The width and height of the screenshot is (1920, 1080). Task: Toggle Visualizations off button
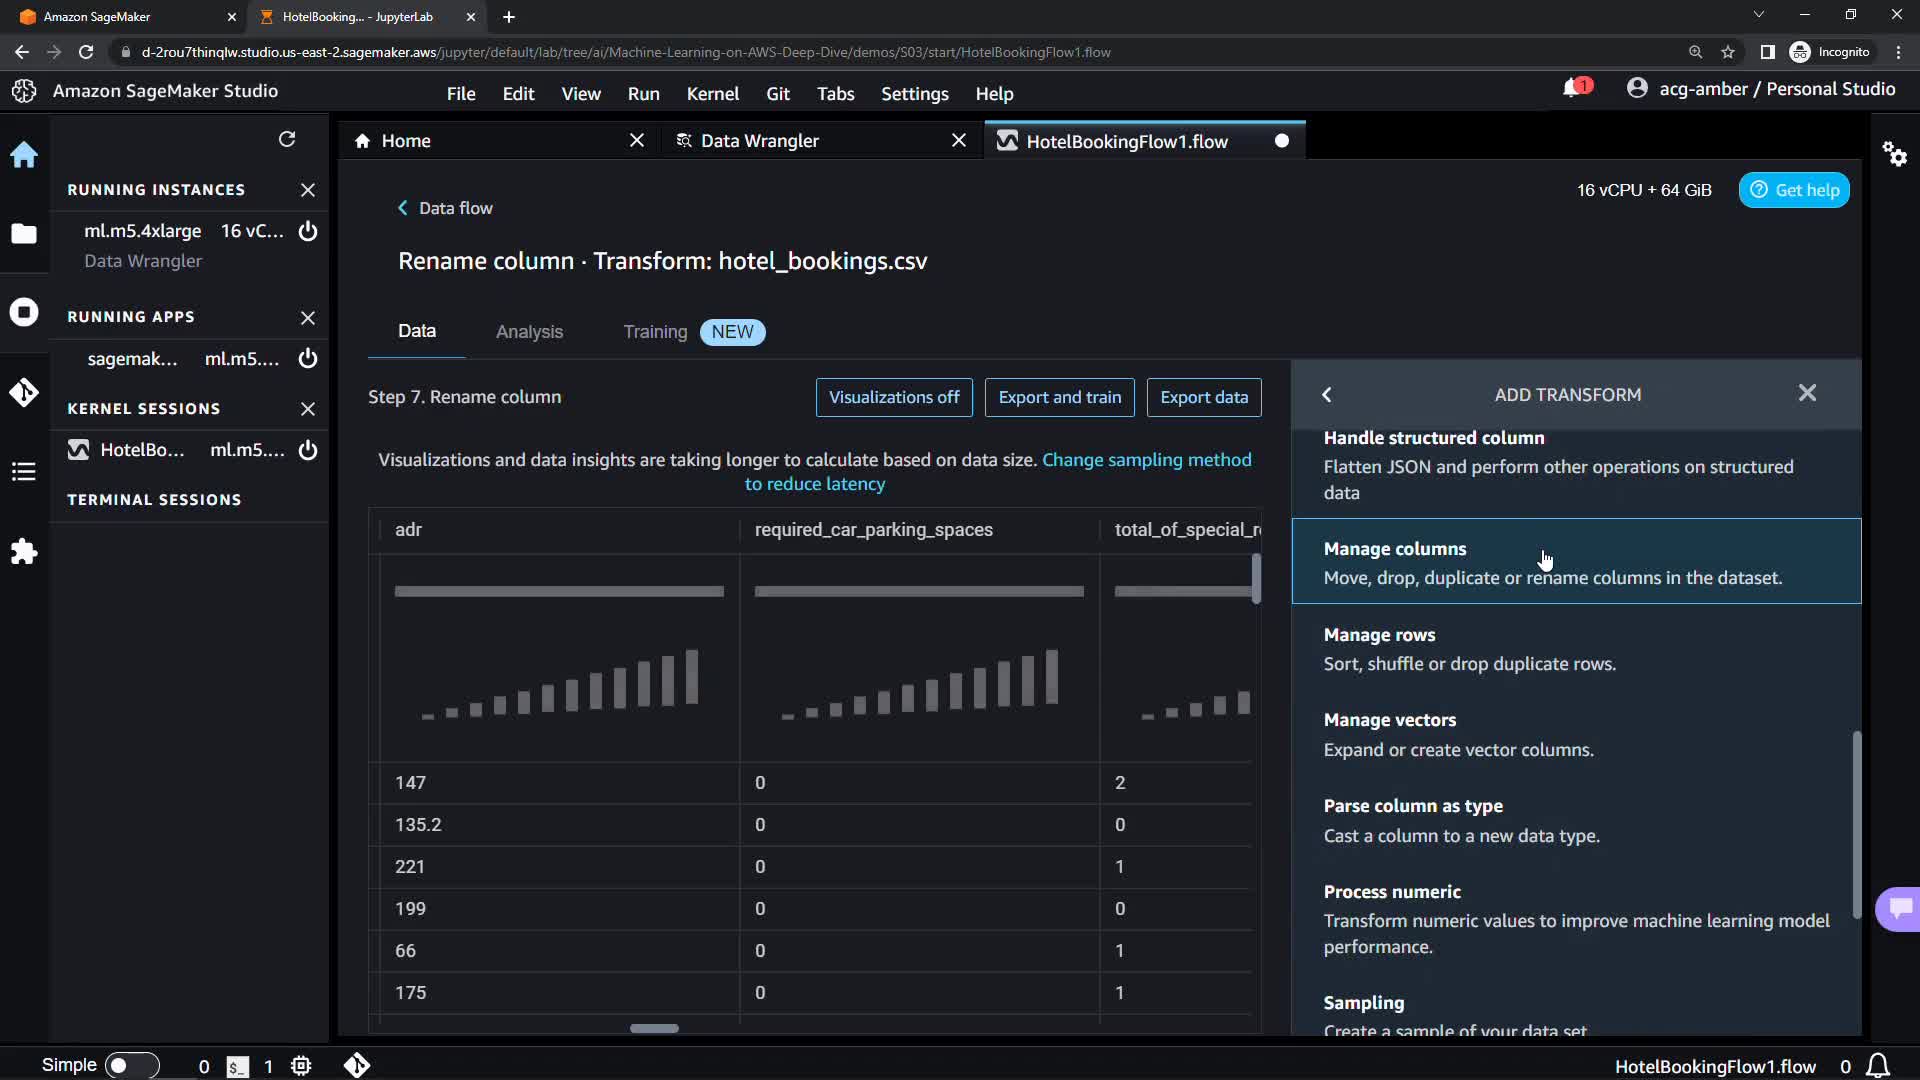(893, 397)
